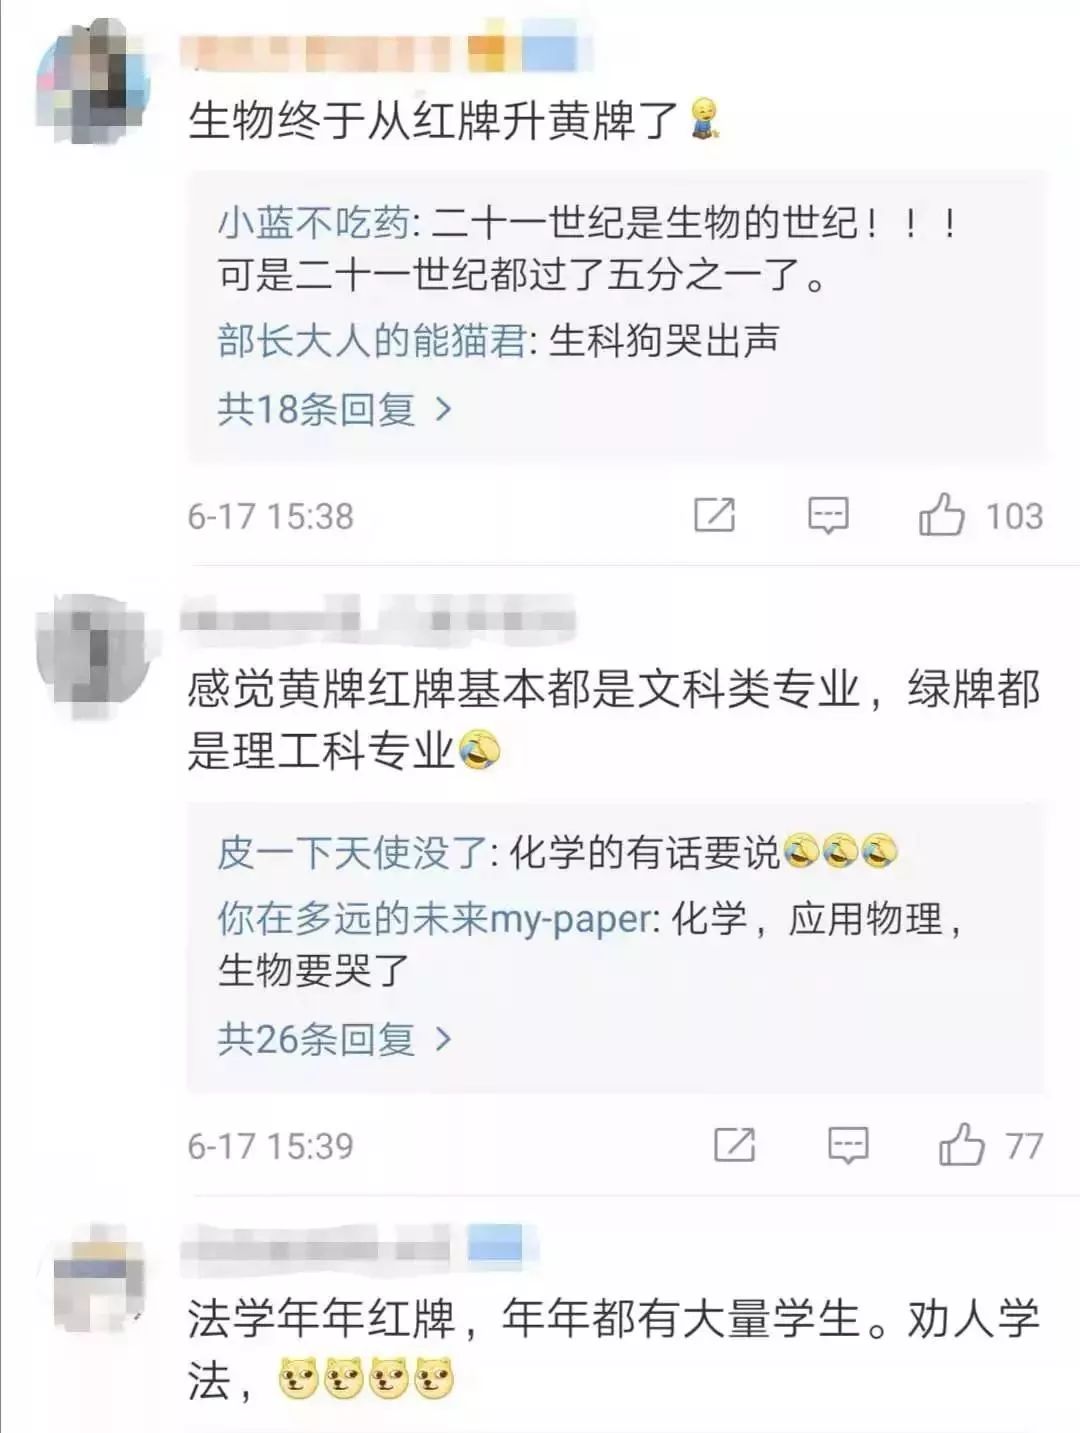Tap the chevron after 共18条回复
1080x1433 pixels.
point(443,409)
